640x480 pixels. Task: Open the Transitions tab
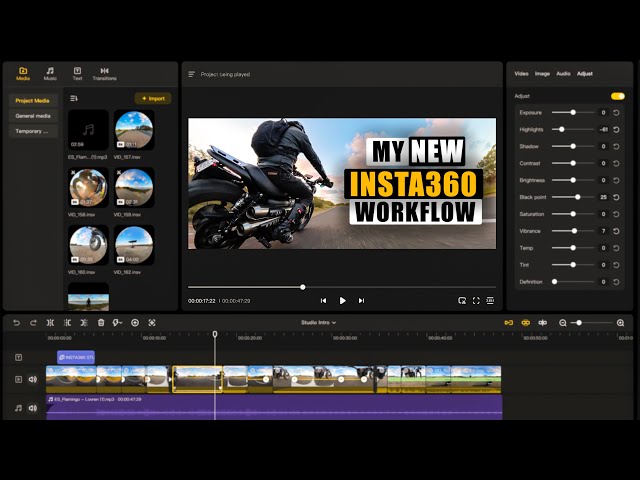(104, 74)
